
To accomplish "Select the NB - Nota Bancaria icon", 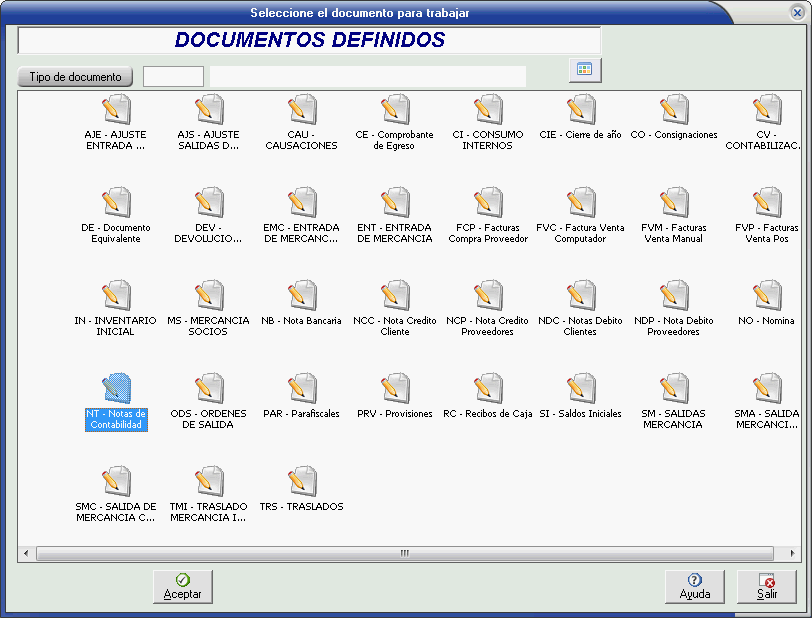I will tap(302, 296).
